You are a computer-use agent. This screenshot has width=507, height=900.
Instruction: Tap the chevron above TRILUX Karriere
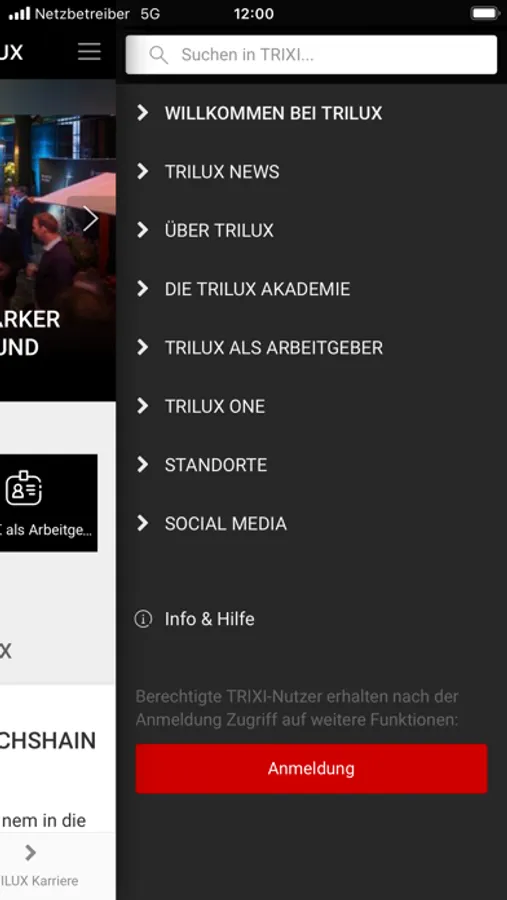click(30, 853)
